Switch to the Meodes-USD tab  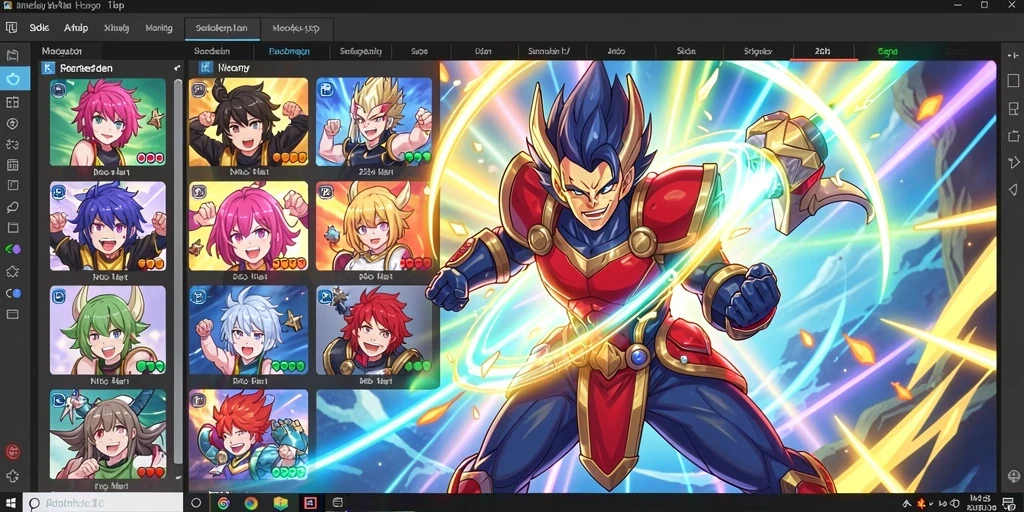click(298, 29)
